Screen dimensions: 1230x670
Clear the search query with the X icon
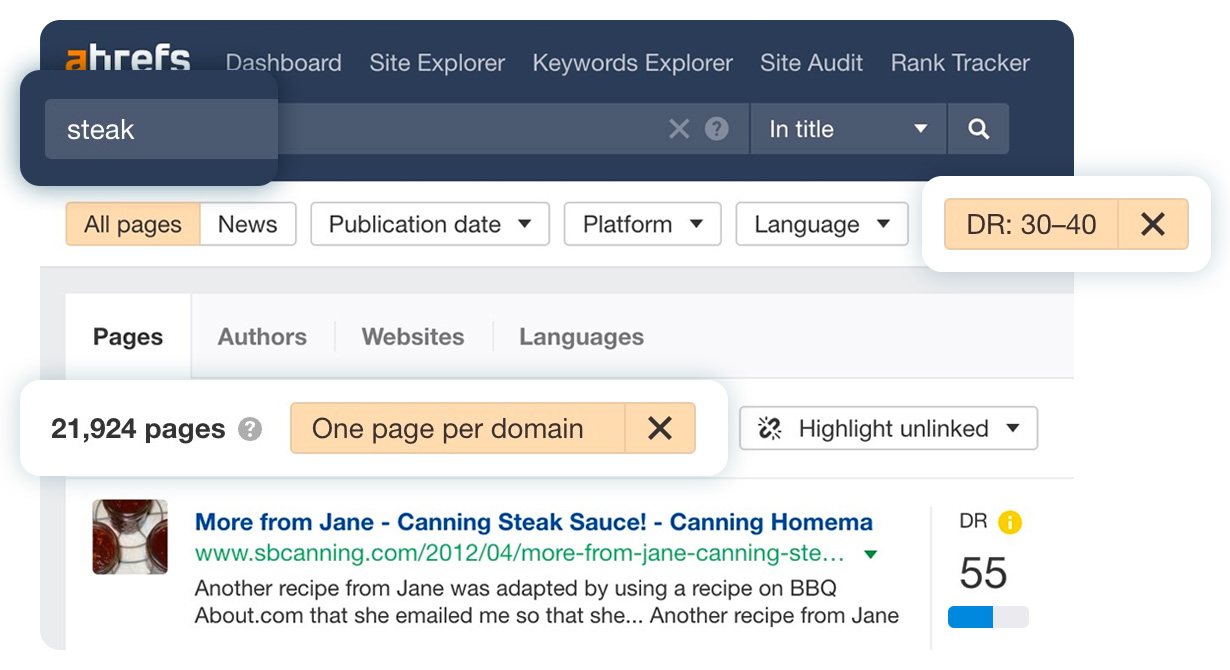(680, 128)
